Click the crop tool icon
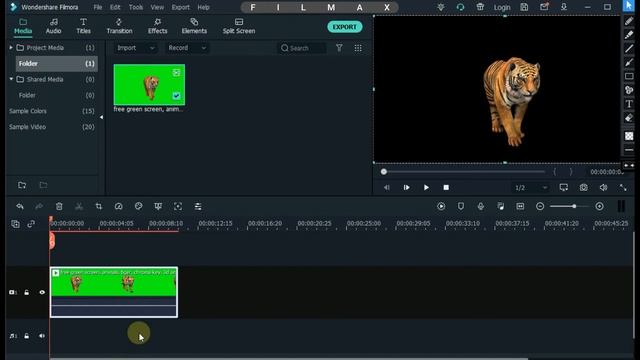Image resolution: width=640 pixels, height=360 pixels. [x=99, y=207]
